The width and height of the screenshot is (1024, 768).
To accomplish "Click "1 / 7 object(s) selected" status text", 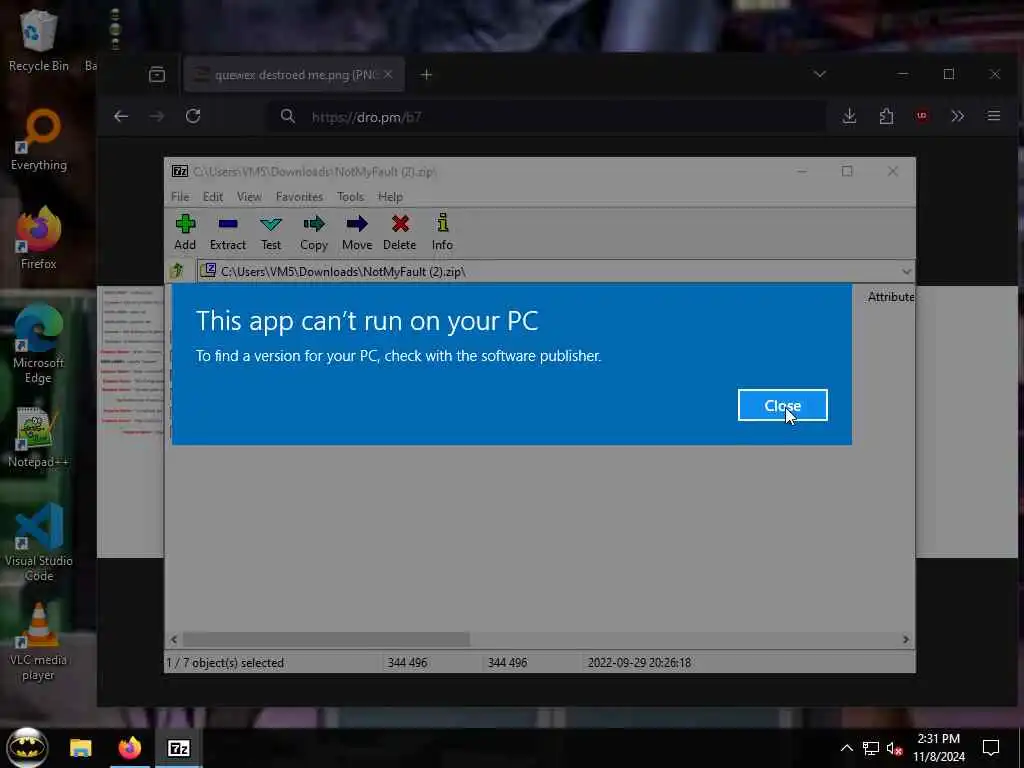I will click(225, 663).
